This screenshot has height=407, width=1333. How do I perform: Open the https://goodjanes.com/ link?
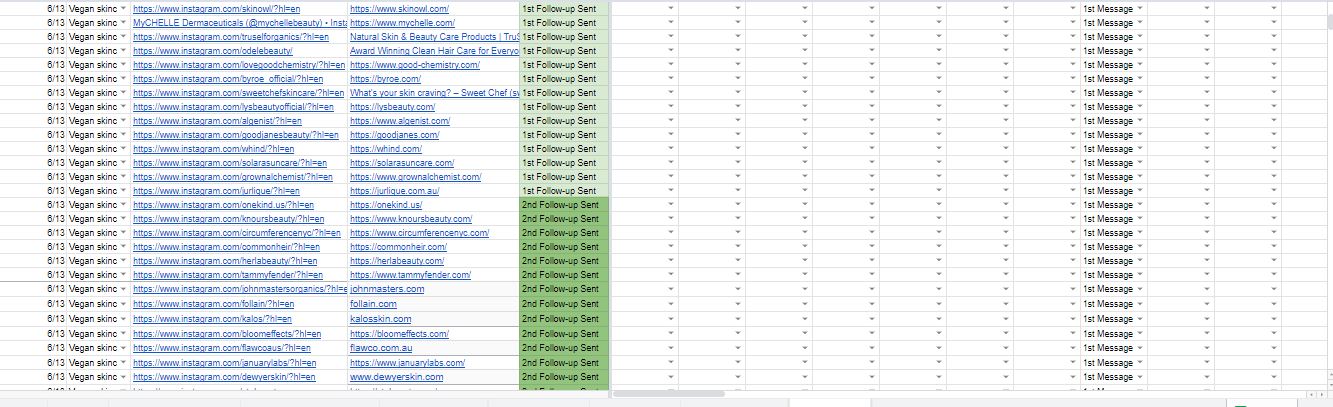tap(394, 134)
